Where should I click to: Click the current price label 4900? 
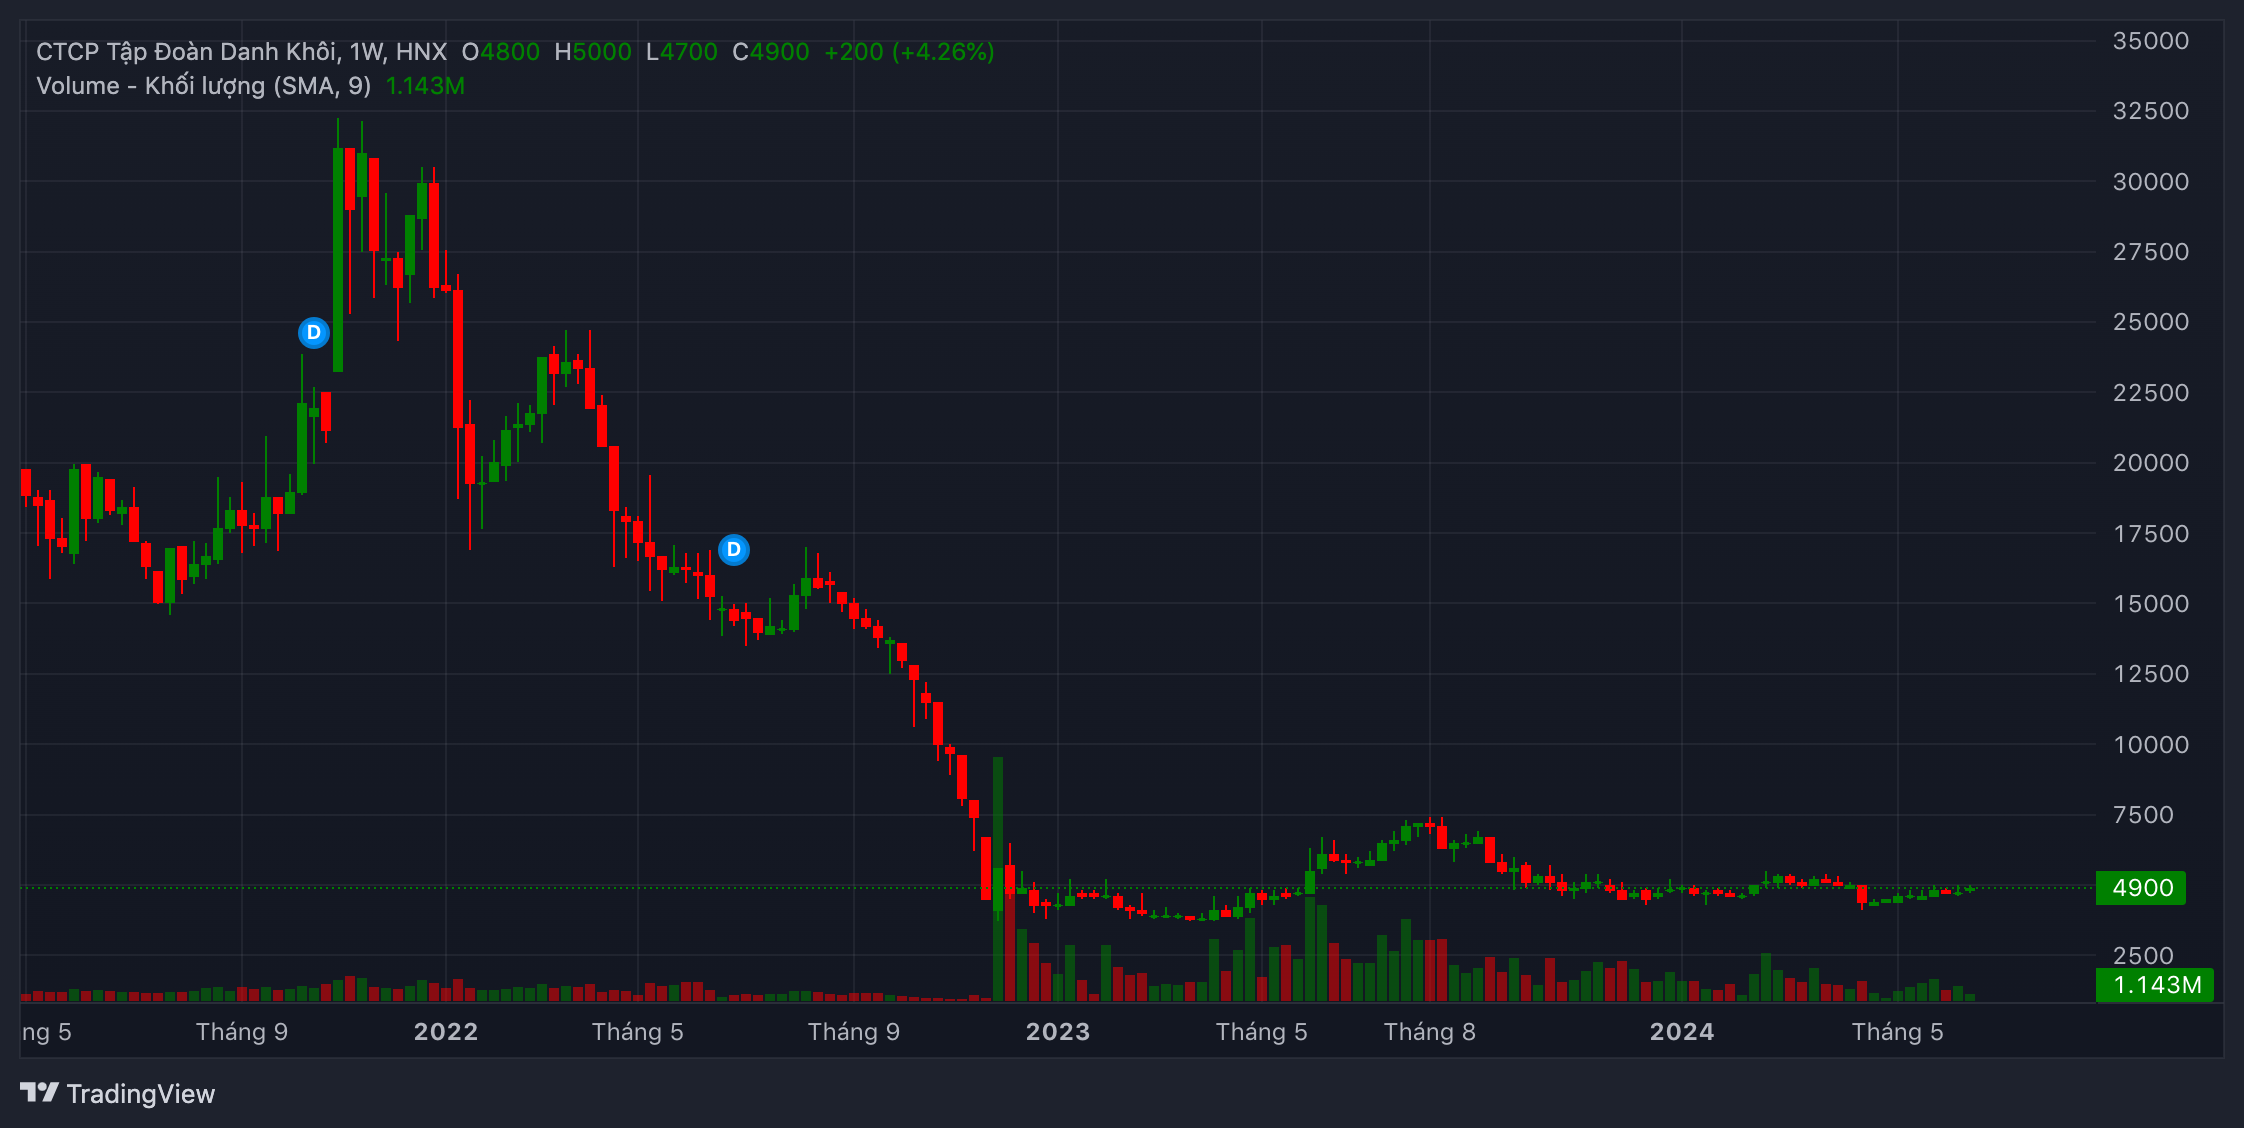tap(2141, 888)
